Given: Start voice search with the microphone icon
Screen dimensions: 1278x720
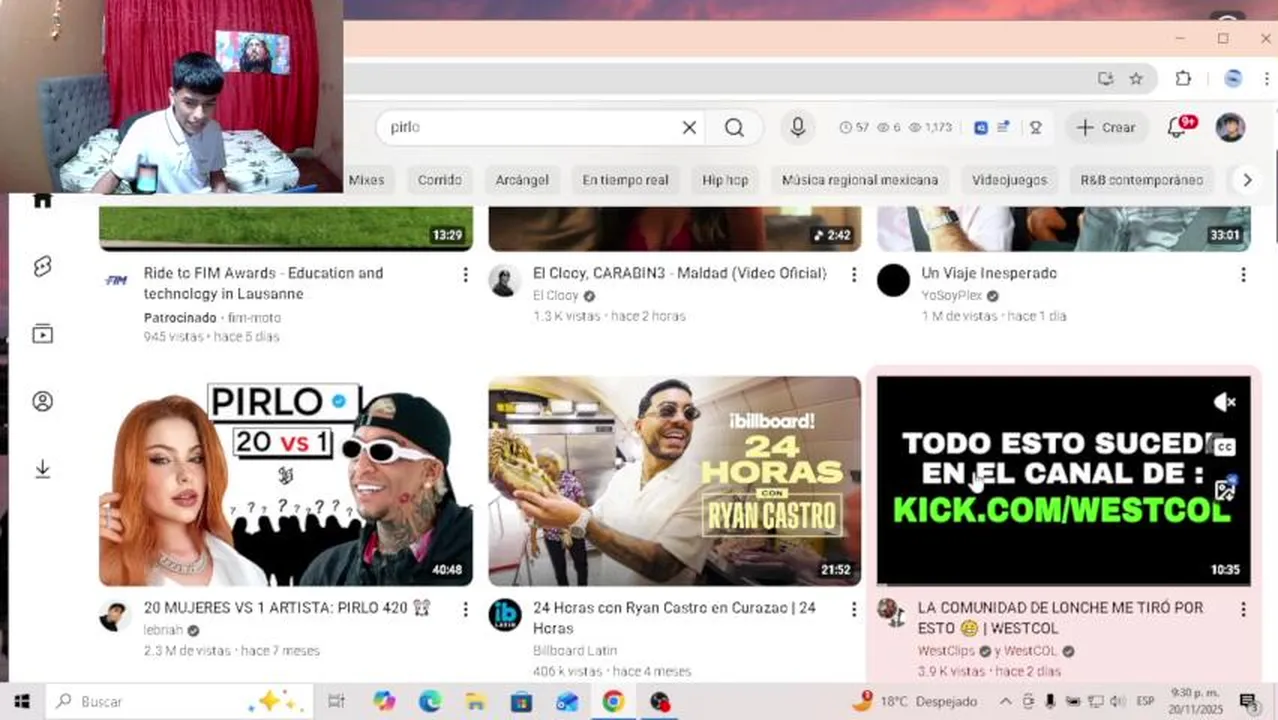Looking at the screenshot, I should click(797, 127).
